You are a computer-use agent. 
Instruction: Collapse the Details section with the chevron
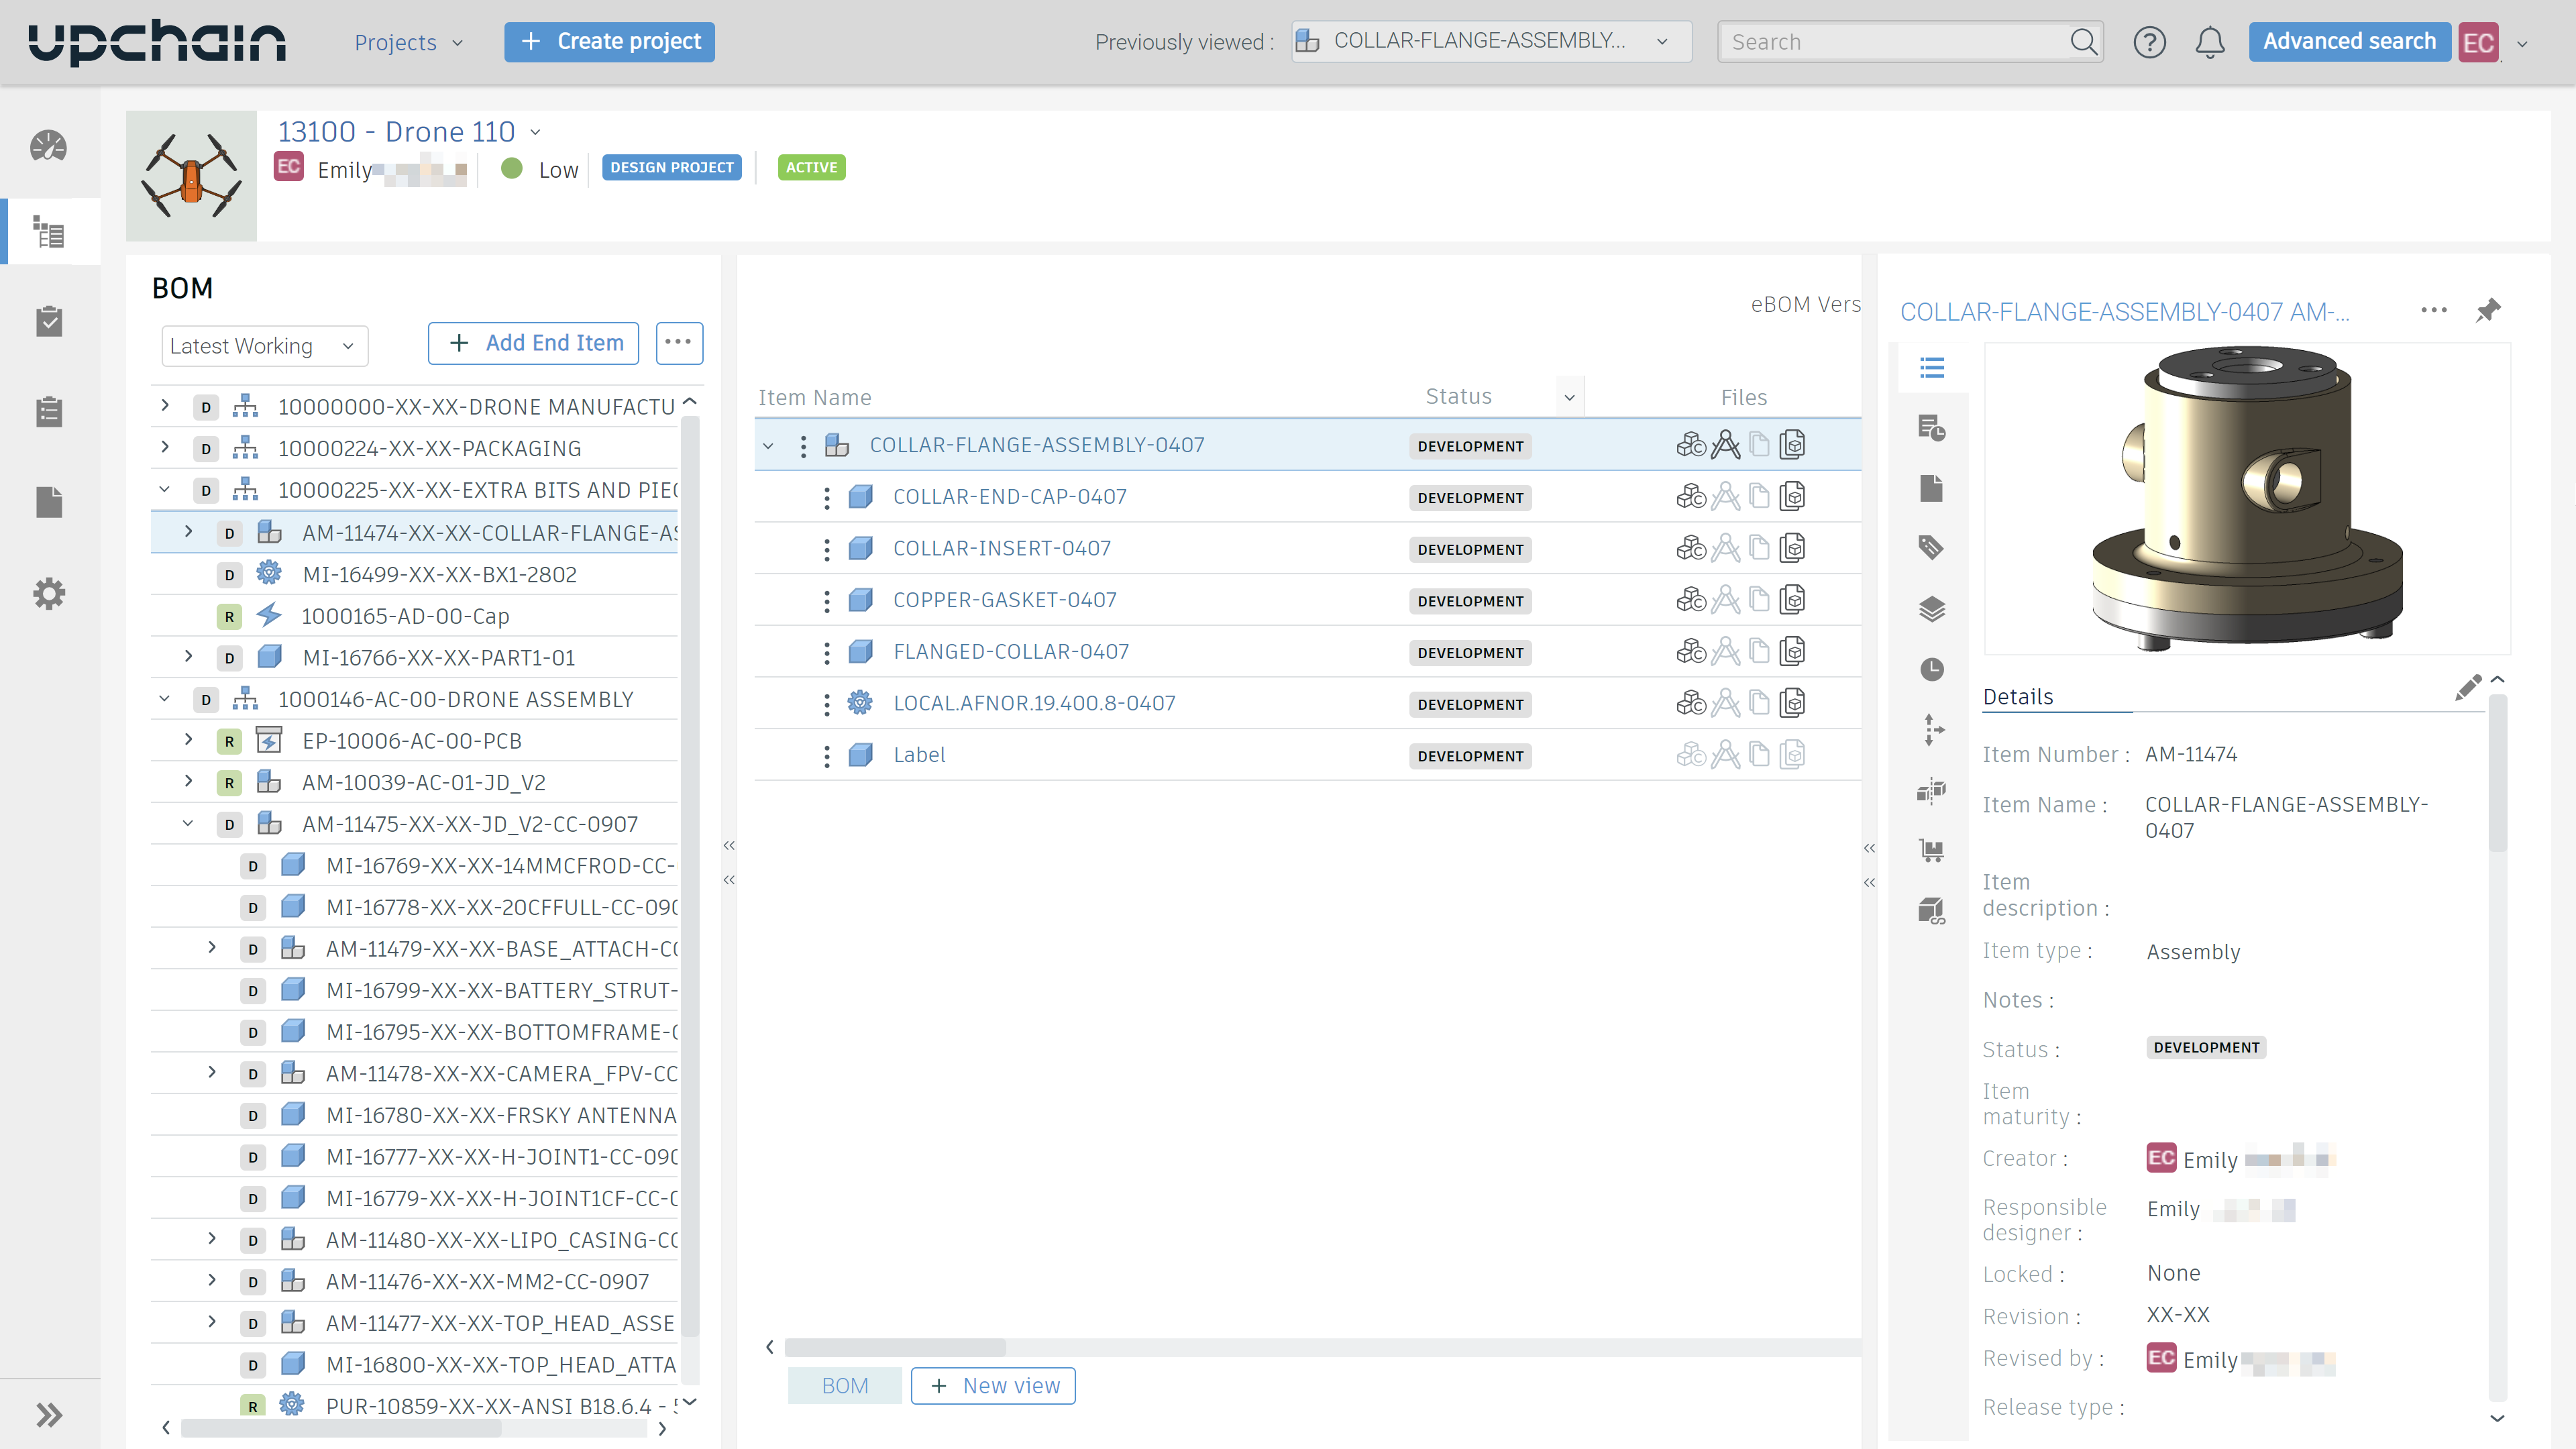tap(2497, 680)
